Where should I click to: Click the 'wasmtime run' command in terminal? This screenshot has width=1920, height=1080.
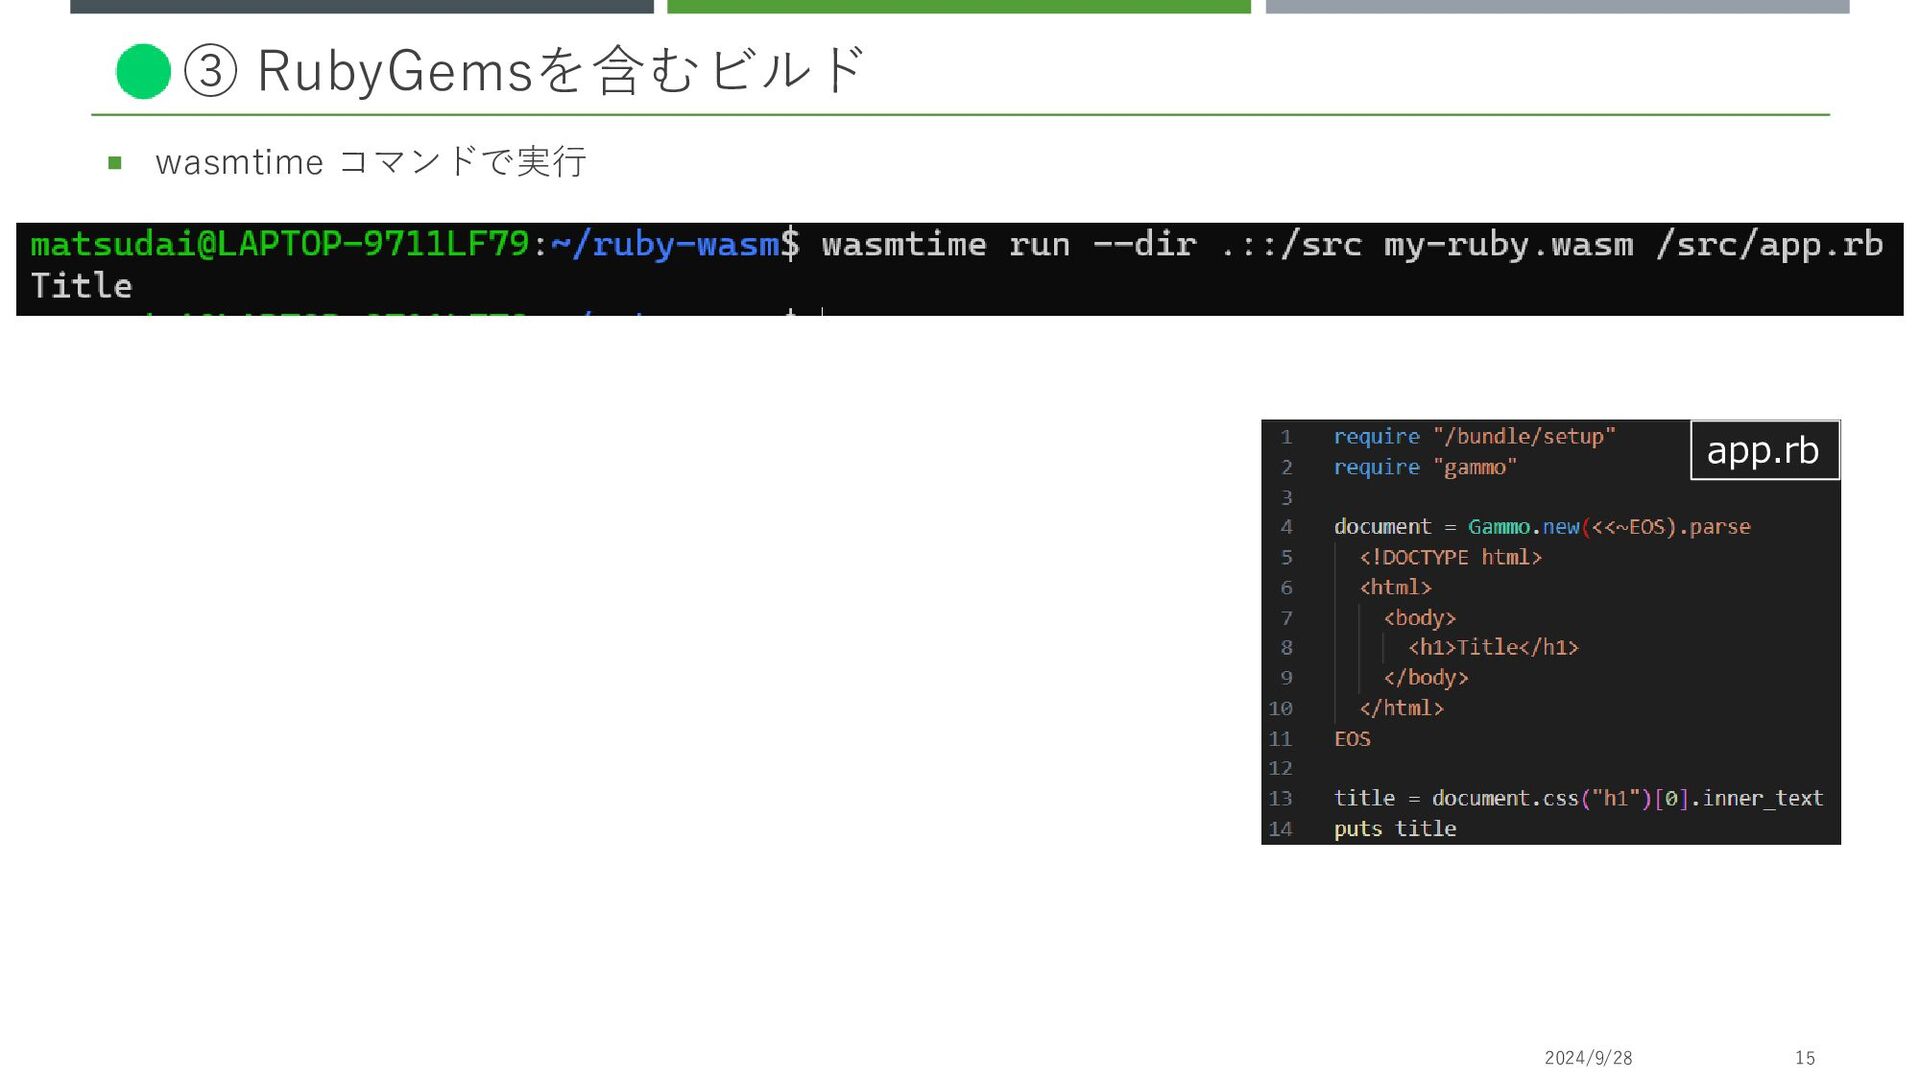945,244
